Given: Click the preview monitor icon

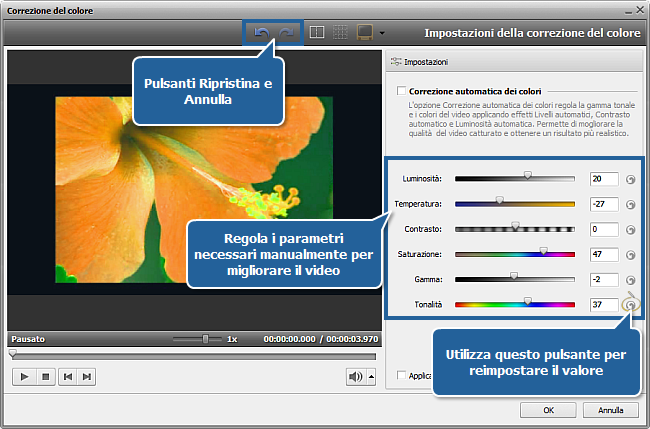Looking at the screenshot, I should 364,33.
